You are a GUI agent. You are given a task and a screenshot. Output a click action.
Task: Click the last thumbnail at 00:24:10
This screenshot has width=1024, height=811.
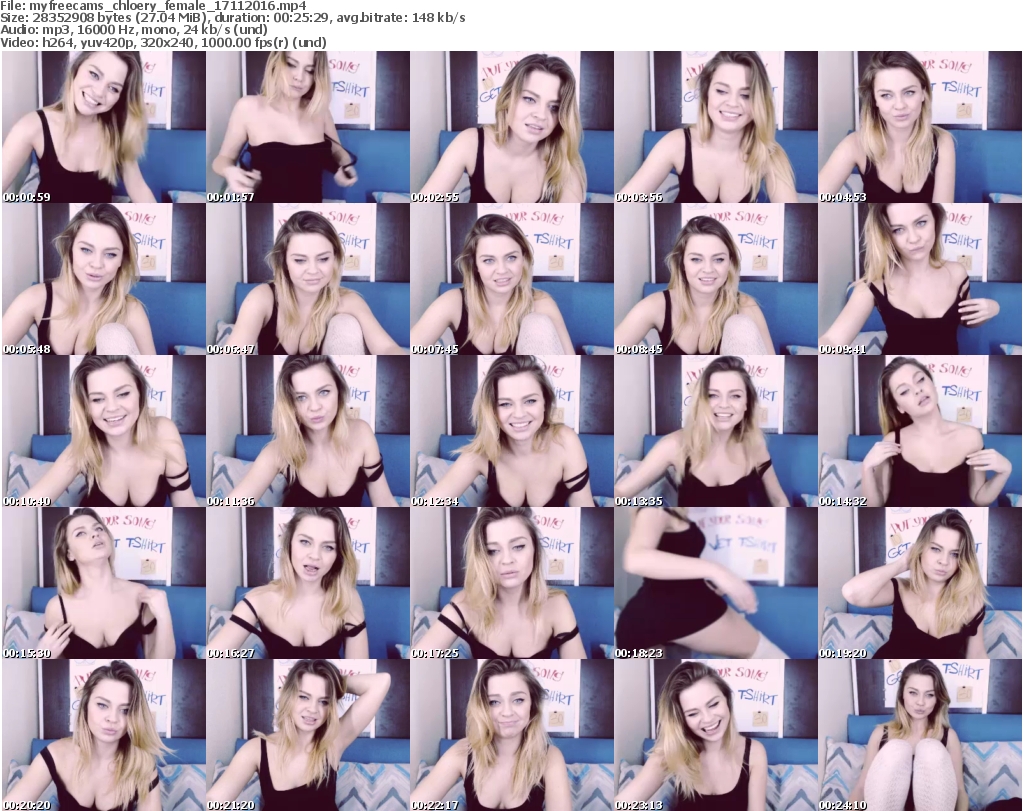click(x=919, y=735)
